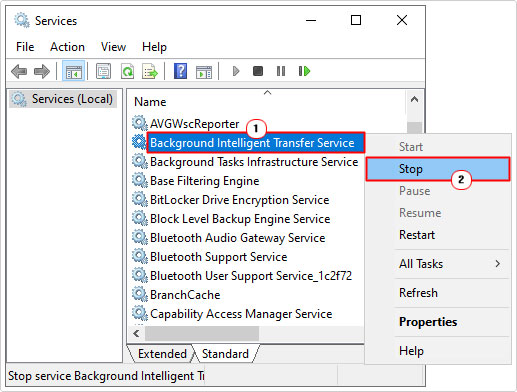The width and height of the screenshot is (517, 392).
Task: Click gear icon beside Capability Access Manager Service
Action: point(139,313)
